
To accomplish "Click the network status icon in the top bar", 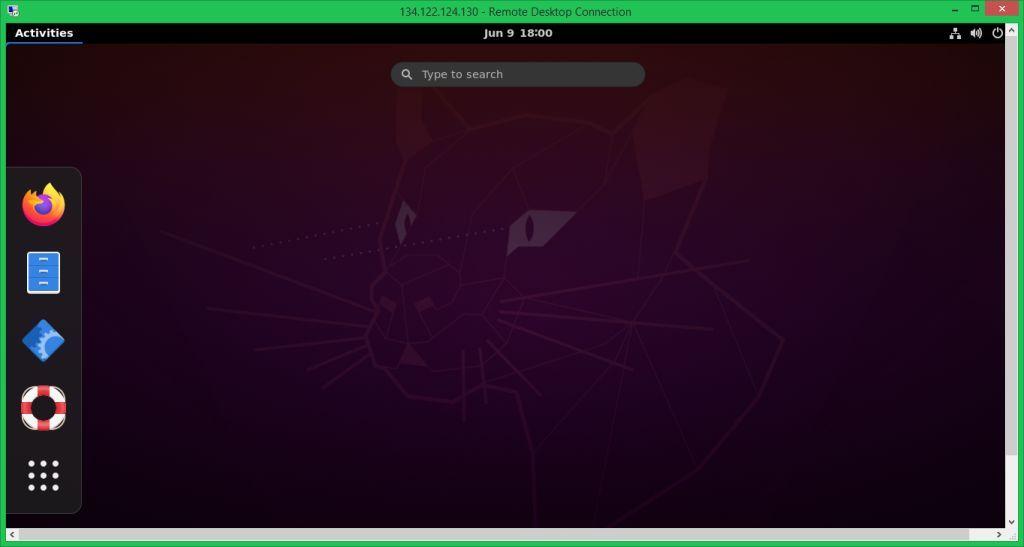I will 955,33.
